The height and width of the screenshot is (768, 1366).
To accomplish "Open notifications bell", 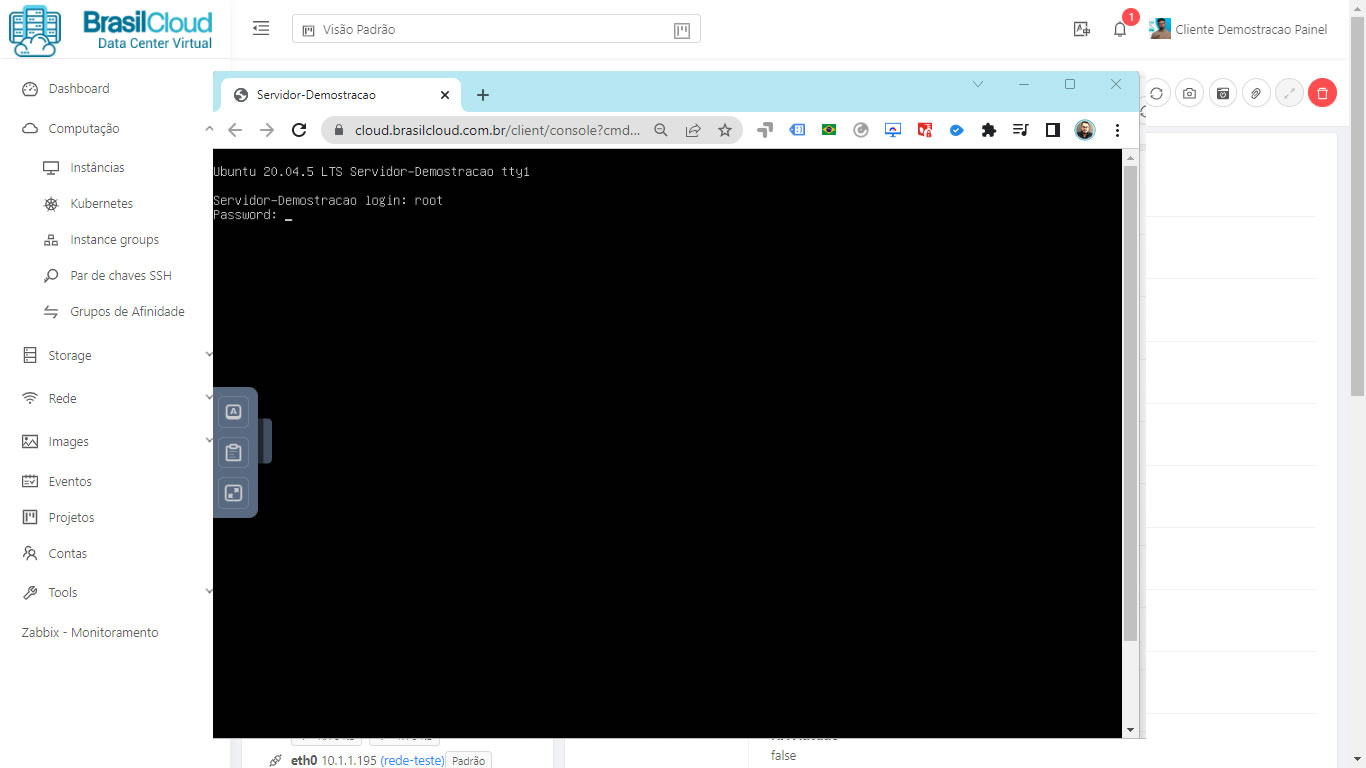I will tap(1120, 29).
